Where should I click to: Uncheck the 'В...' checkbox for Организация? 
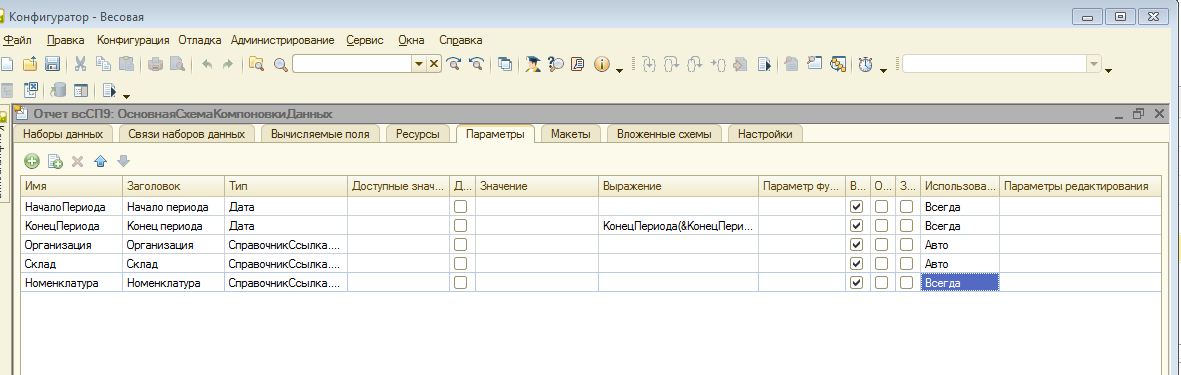856,245
